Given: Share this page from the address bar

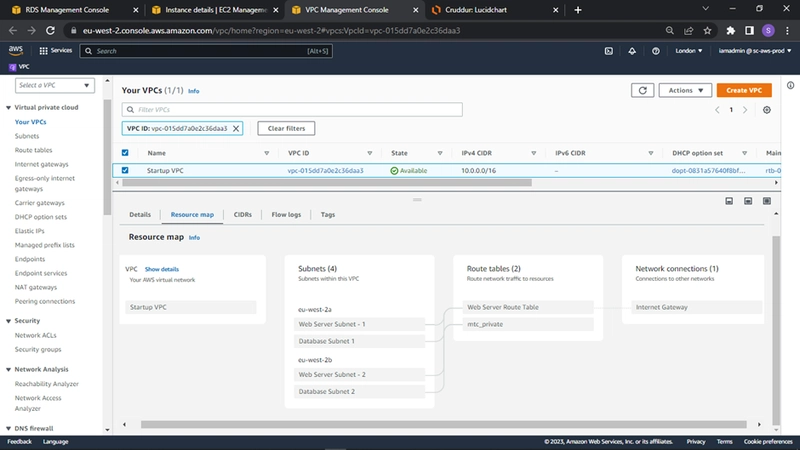Looking at the screenshot, I should [x=688, y=31].
